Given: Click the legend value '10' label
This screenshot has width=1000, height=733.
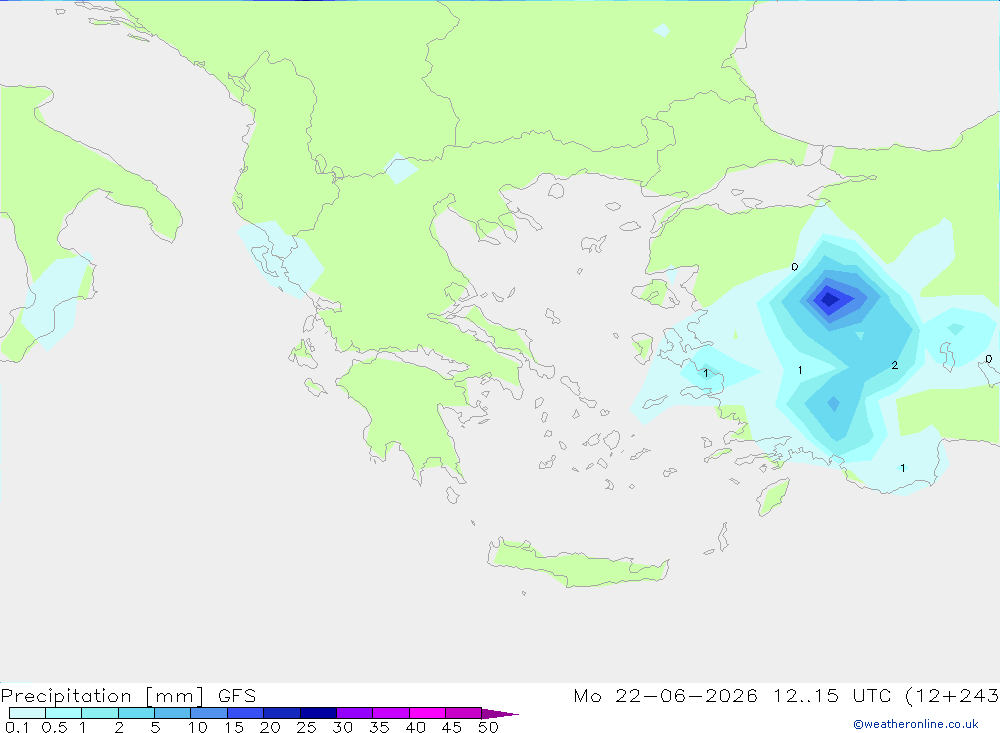Looking at the screenshot, I should click(x=198, y=727).
